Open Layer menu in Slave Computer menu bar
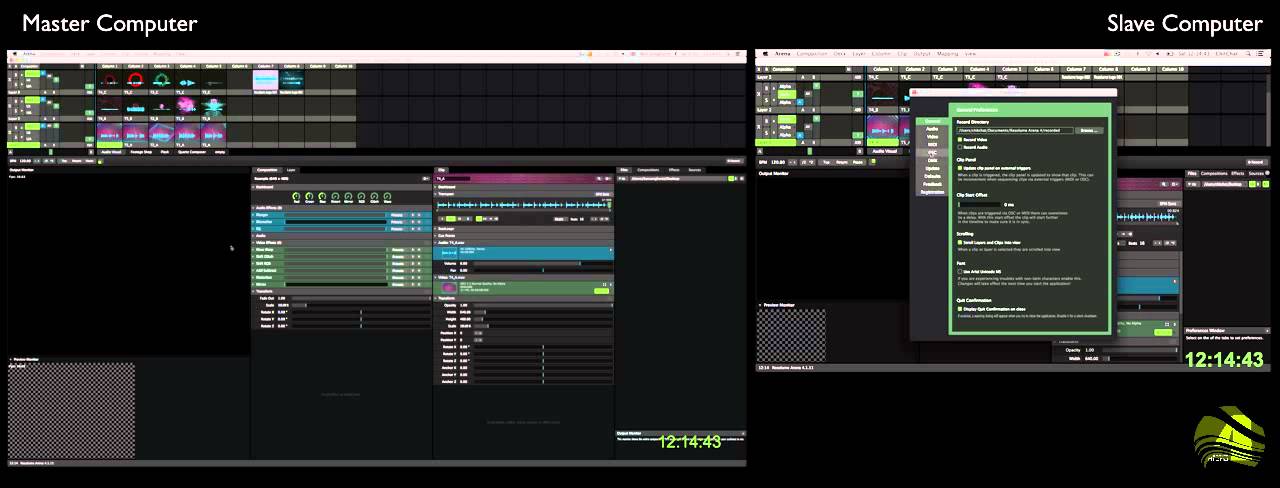The image size is (1280, 488). pyautogui.click(x=860, y=53)
